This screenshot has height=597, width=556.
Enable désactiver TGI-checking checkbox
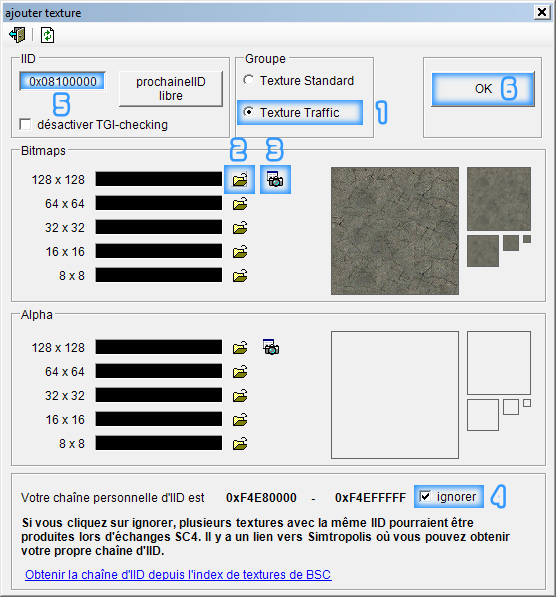(x=25, y=125)
